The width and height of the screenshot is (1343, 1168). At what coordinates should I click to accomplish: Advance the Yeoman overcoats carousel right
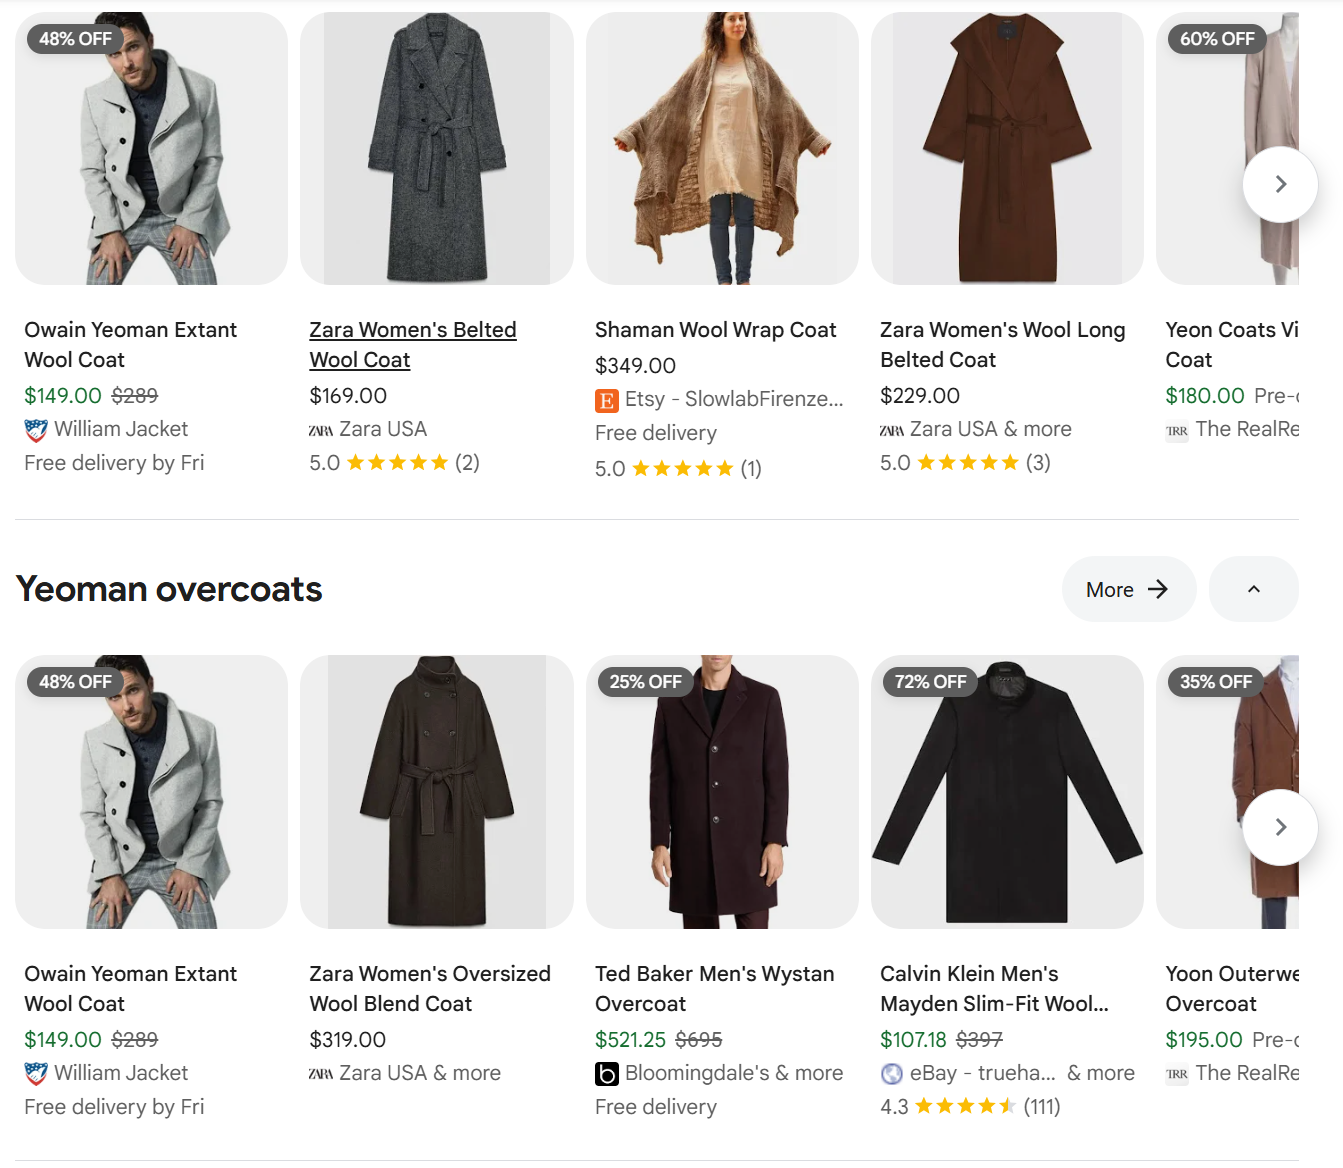click(1279, 827)
